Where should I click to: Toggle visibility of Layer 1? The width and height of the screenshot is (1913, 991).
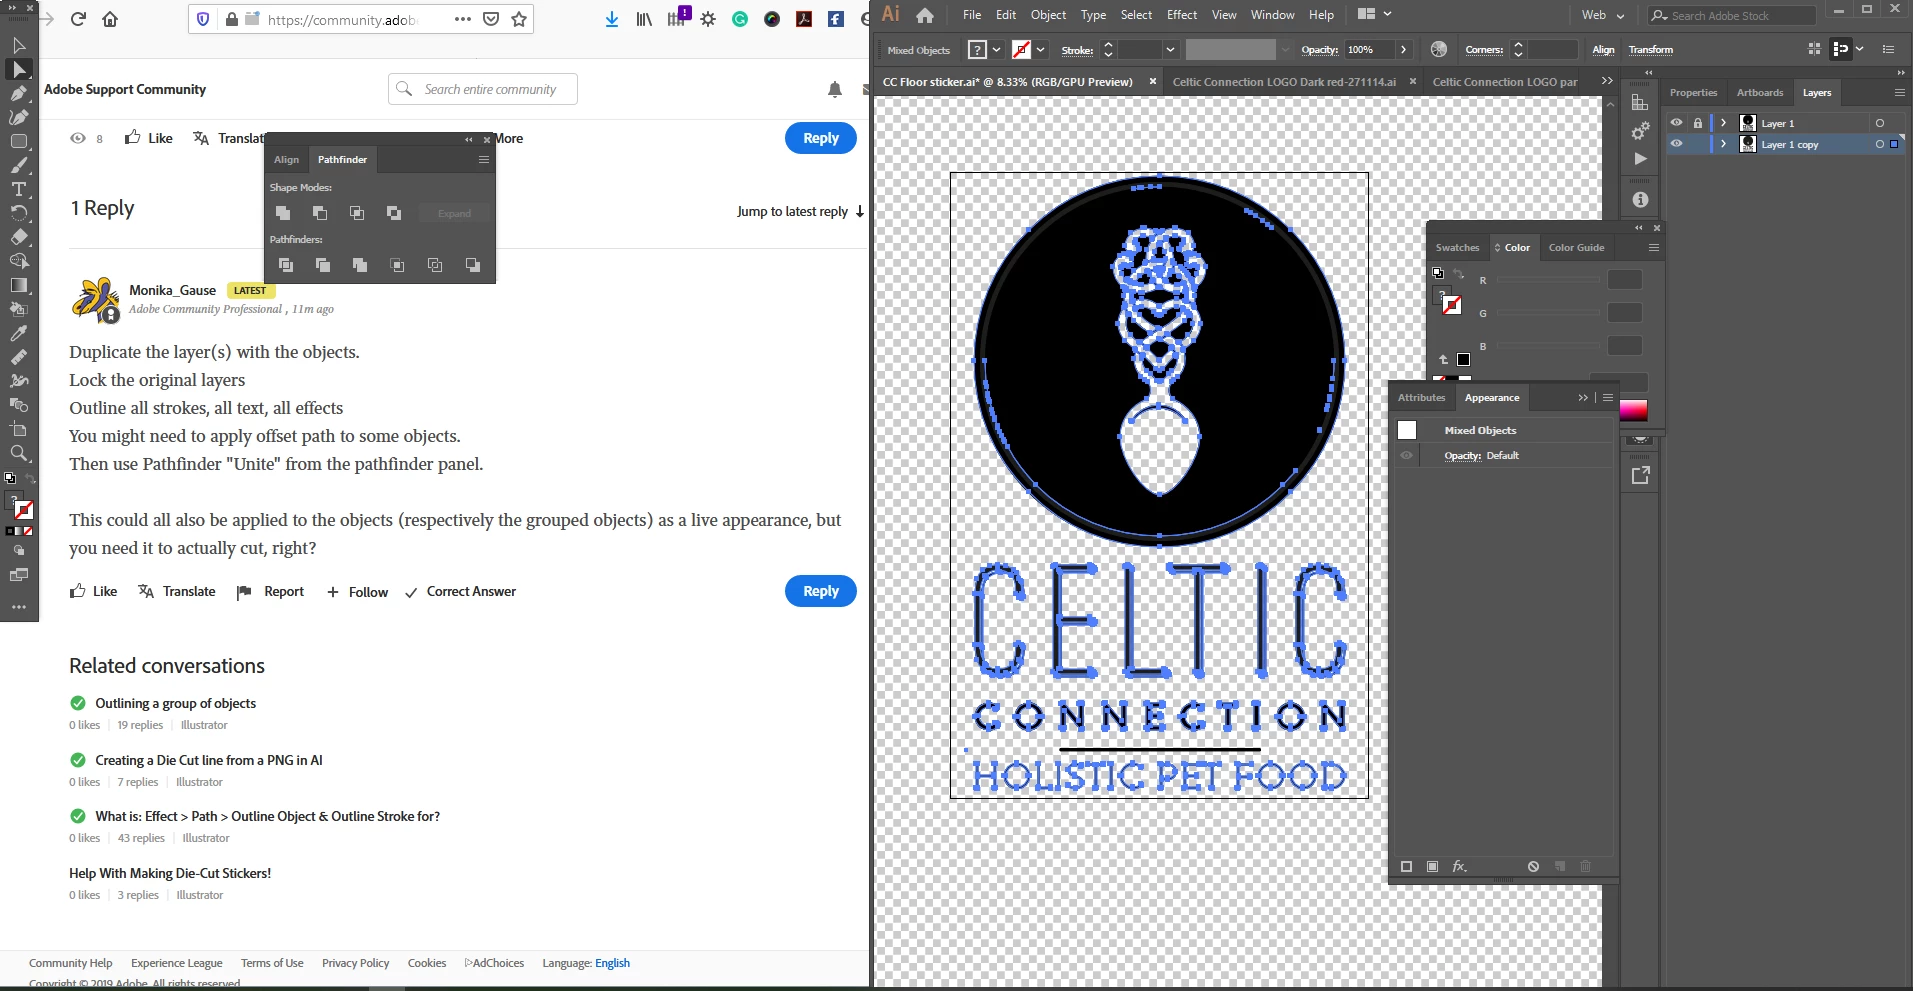coord(1677,123)
